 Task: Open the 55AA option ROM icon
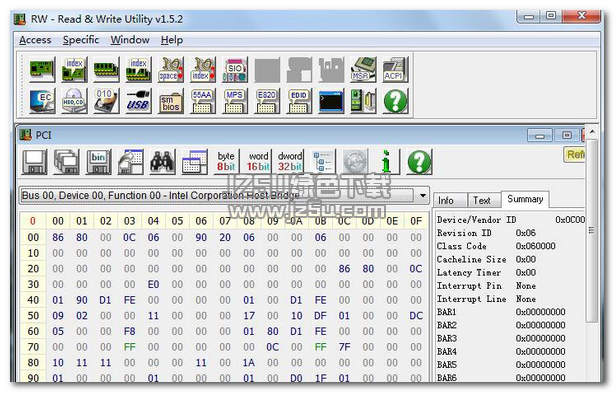coord(203,101)
